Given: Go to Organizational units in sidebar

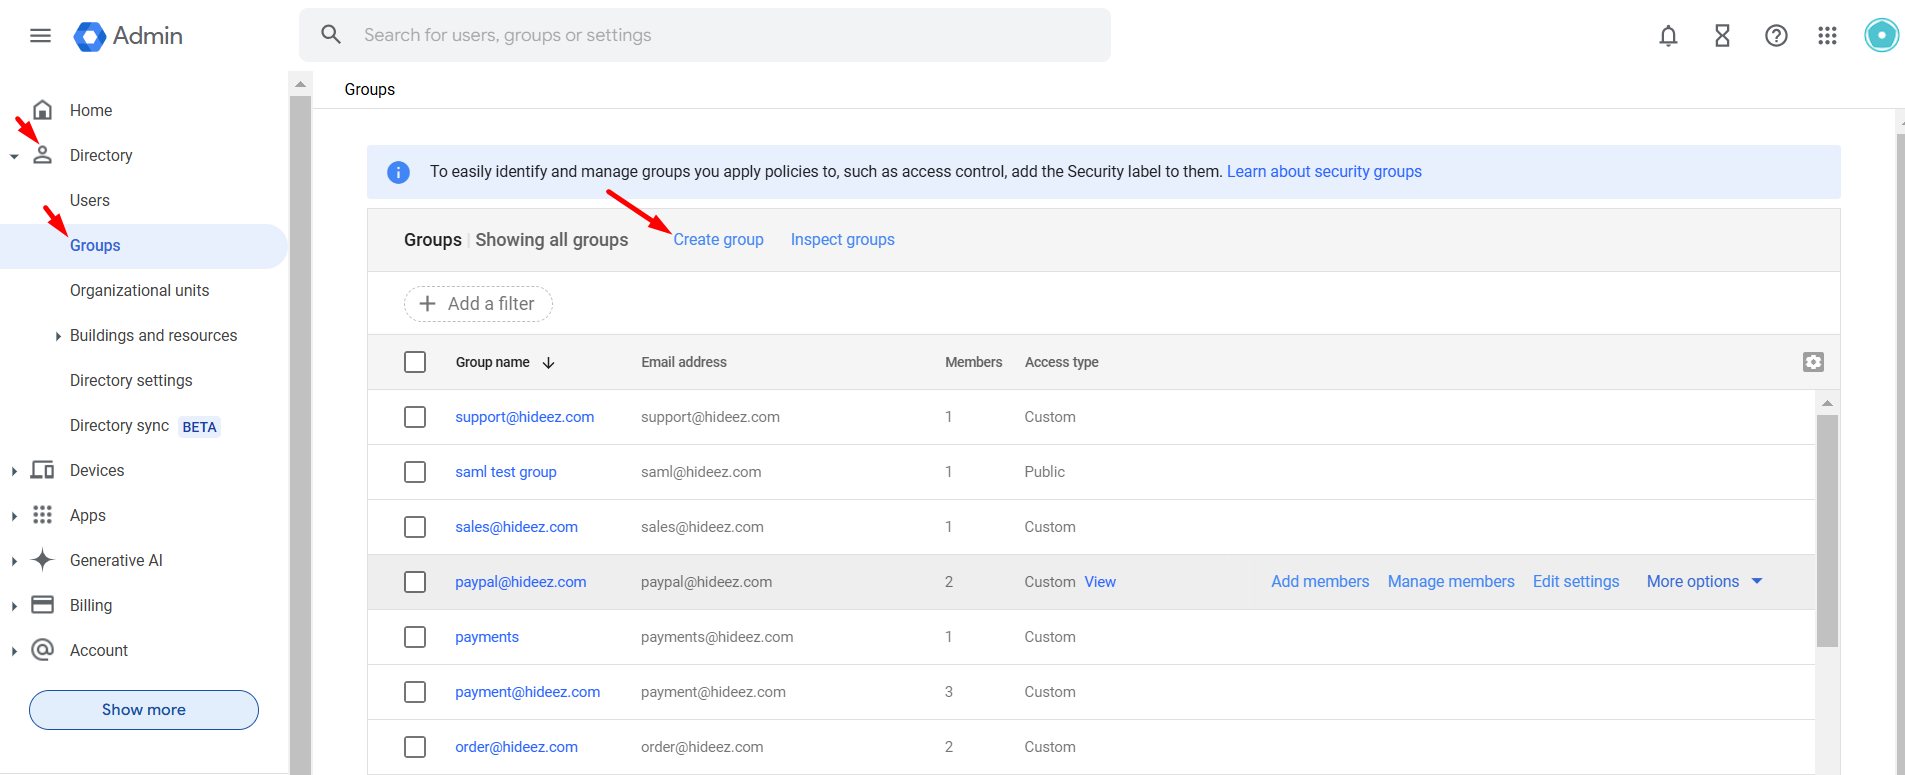Looking at the screenshot, I should click(139, 291).
